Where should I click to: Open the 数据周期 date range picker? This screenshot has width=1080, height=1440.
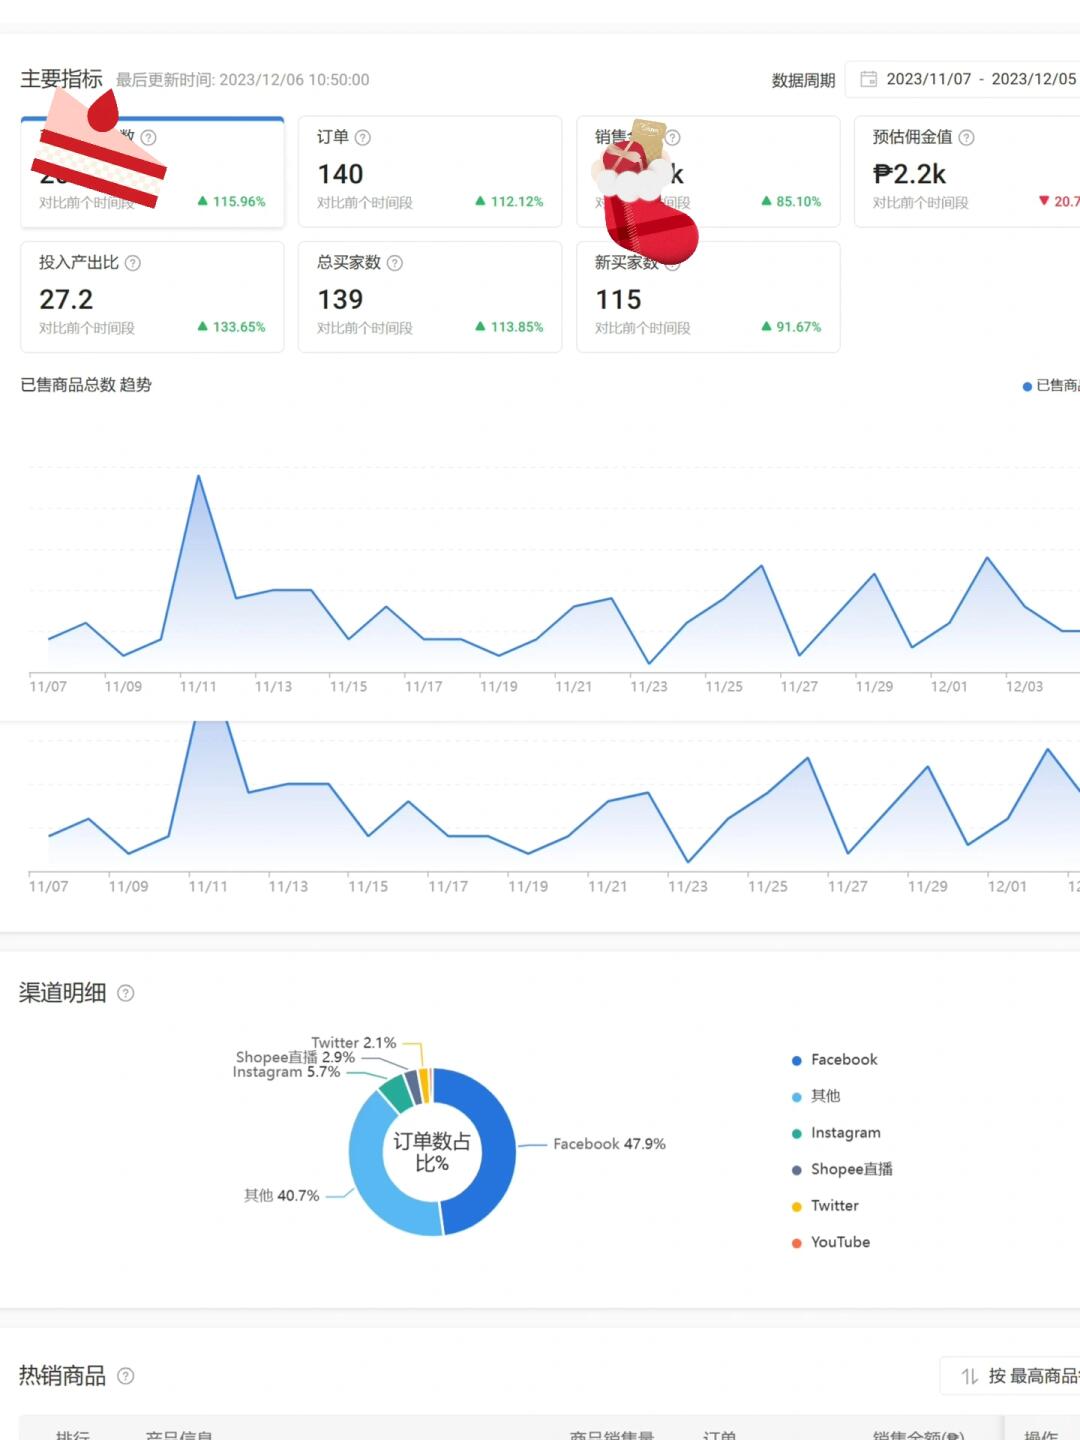click(x=963, y=79)
